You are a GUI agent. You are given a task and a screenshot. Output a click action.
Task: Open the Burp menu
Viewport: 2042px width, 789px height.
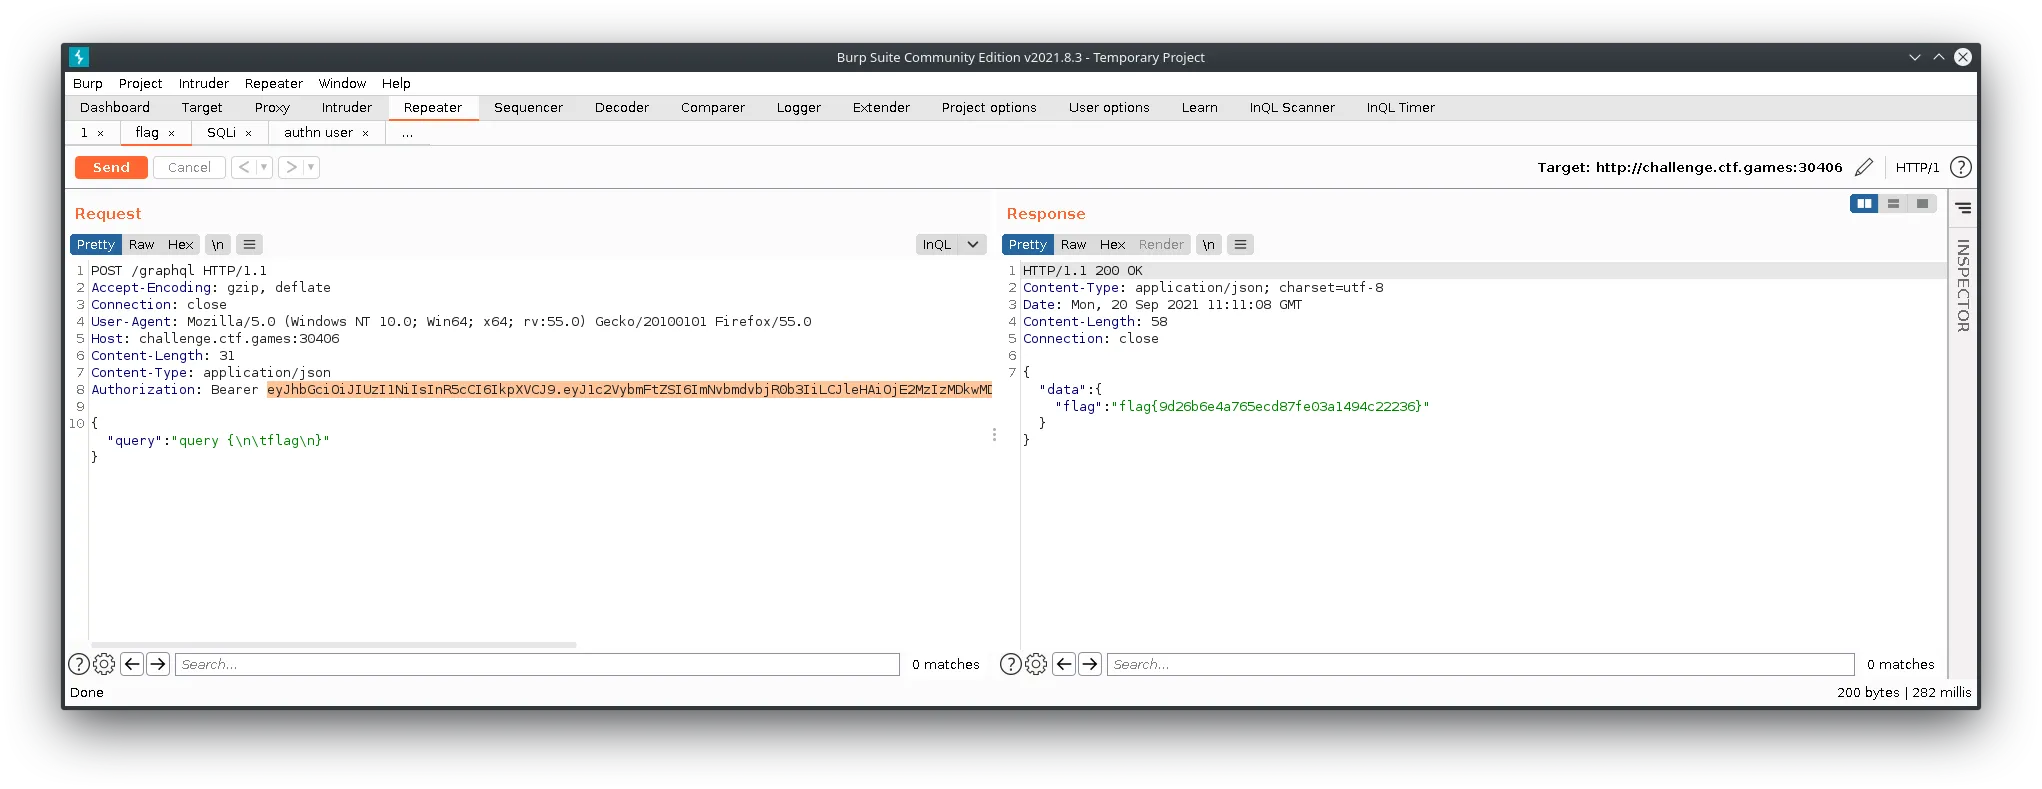click(x=88, y=83)
